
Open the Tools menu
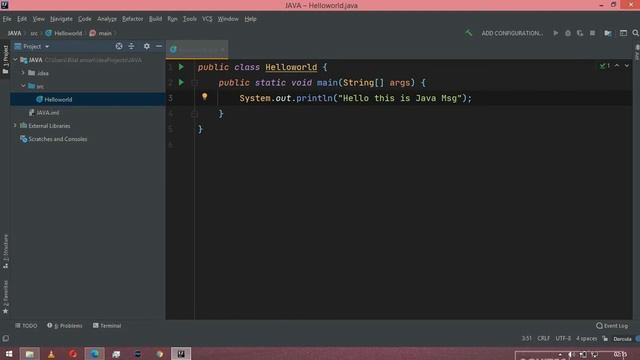tap(189, 19)
